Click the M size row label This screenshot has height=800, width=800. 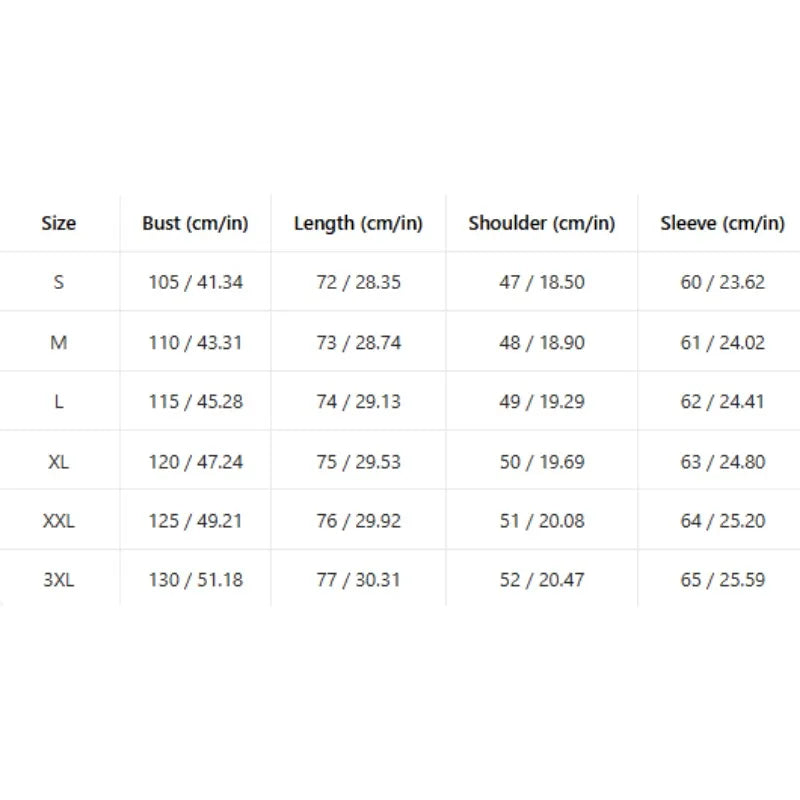[59, 342]
